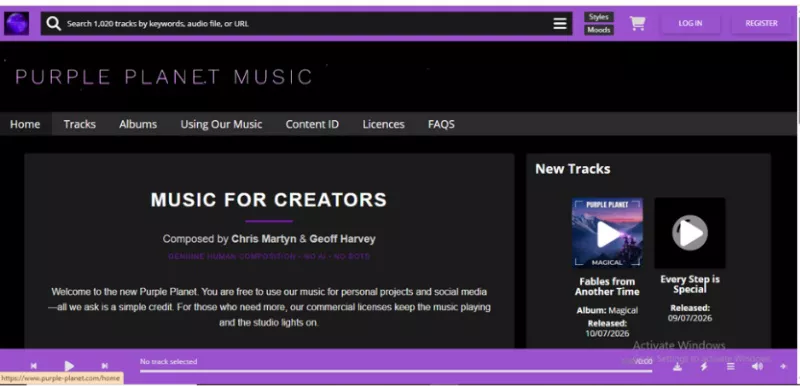Open the Licences page
The height and width of the screenshot is (386, 800).
[x=383, y=124]
